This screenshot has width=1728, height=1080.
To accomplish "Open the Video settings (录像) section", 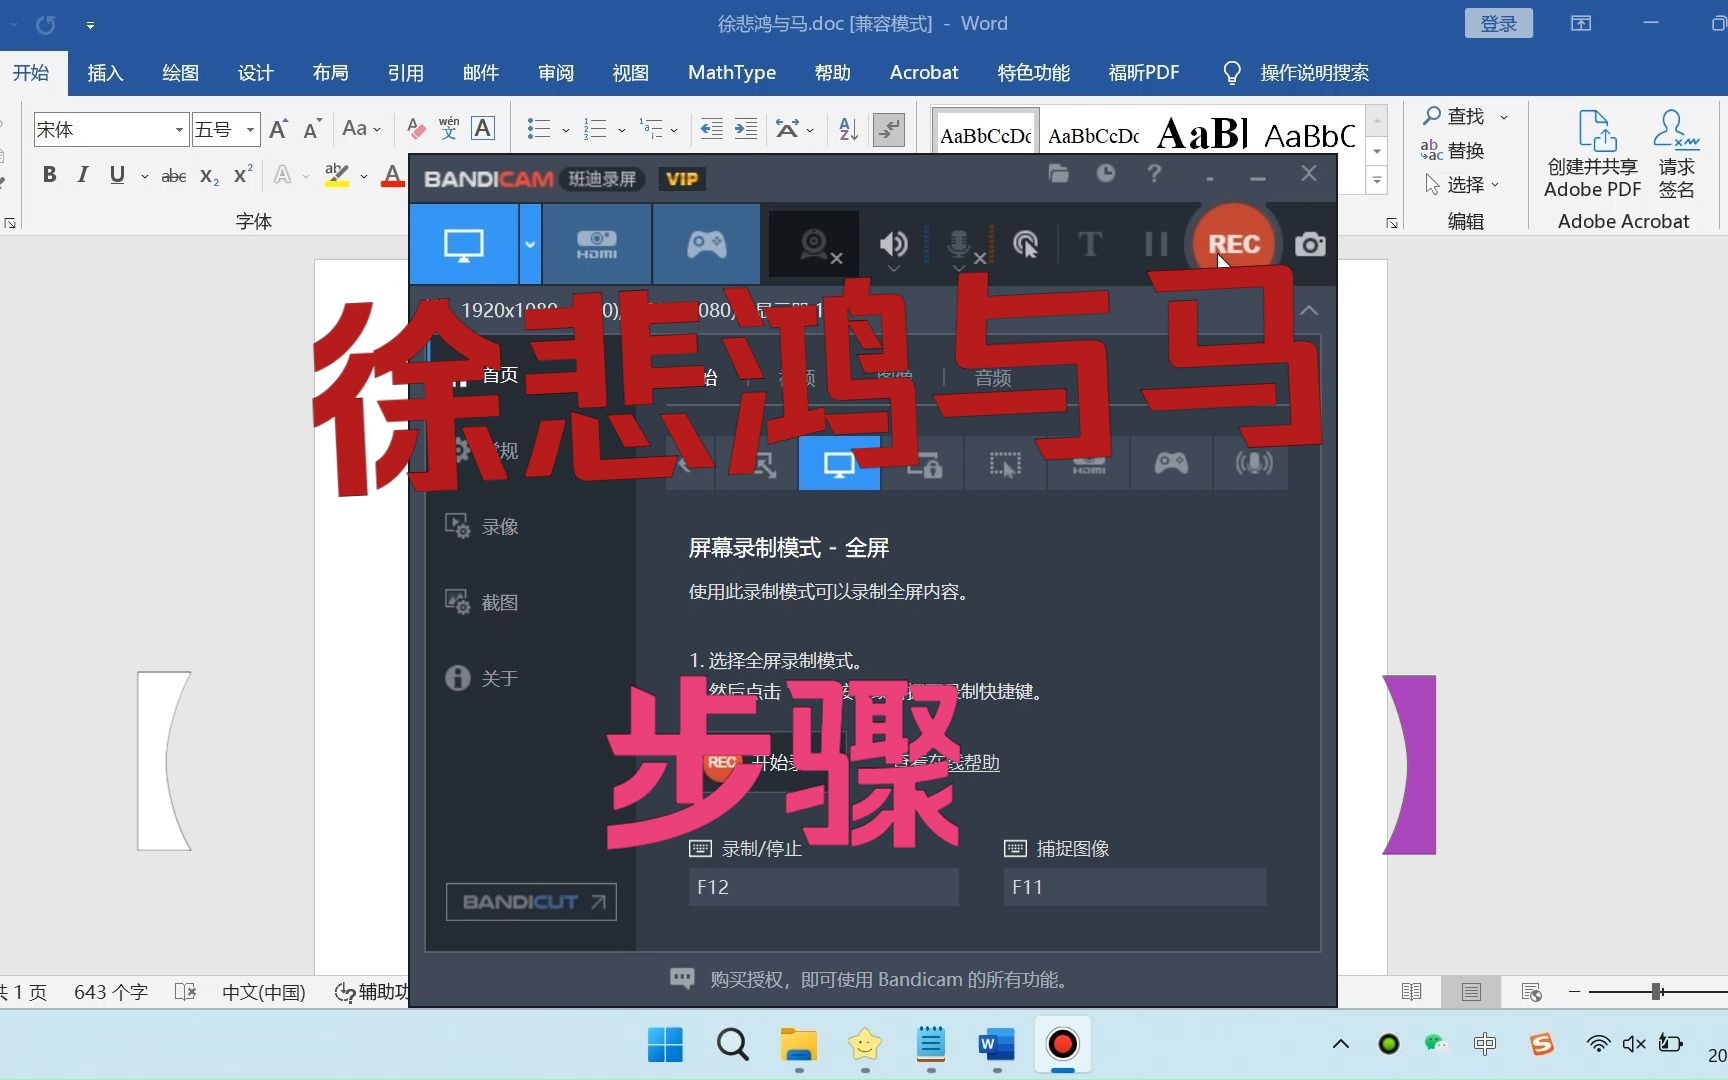I will click(482, 527).
